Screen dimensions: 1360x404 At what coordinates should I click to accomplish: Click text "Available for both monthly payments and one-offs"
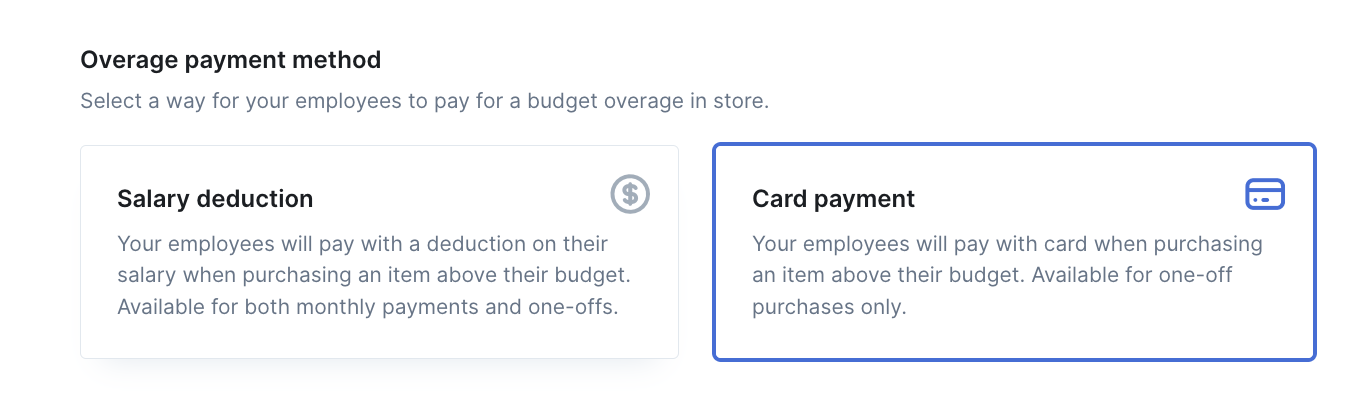tap(367, 307)
